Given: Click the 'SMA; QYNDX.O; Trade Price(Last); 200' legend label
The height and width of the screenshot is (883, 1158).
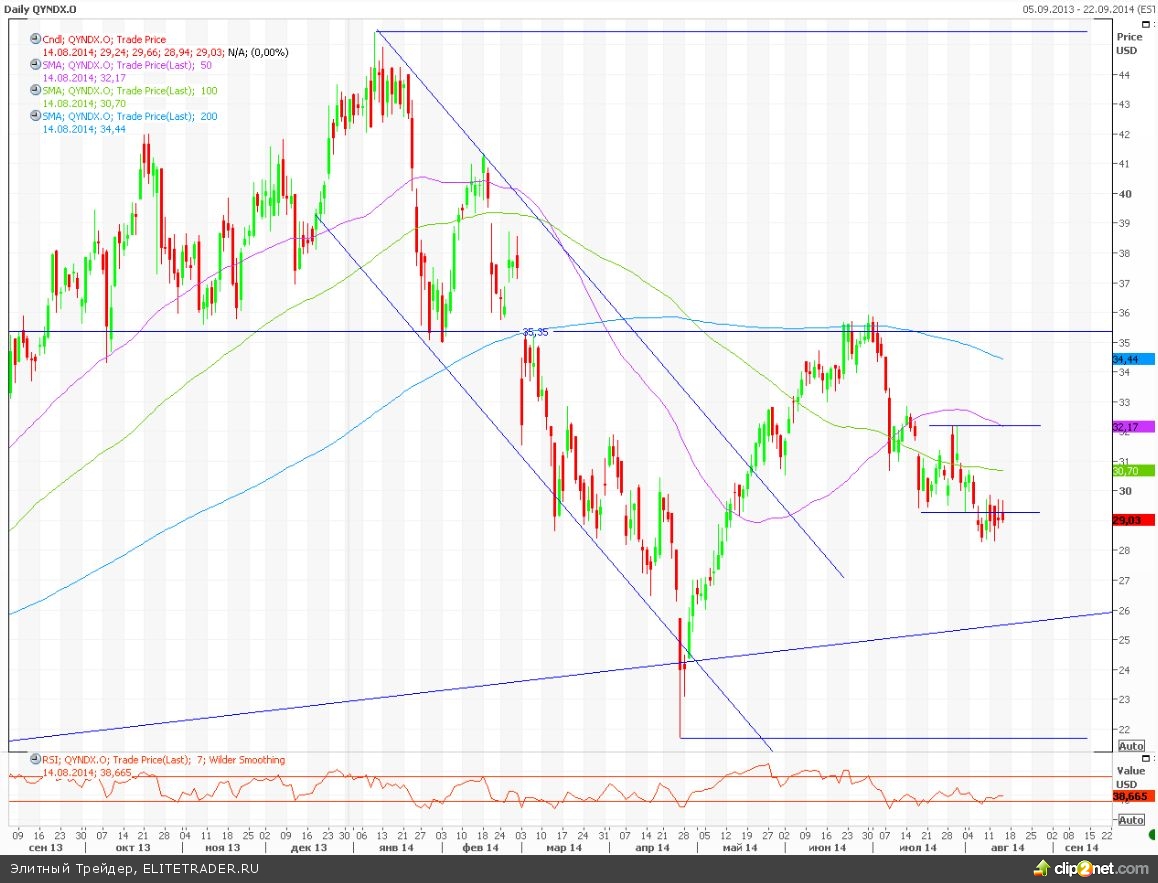Looking at the screenshot, I should point(130,116).
